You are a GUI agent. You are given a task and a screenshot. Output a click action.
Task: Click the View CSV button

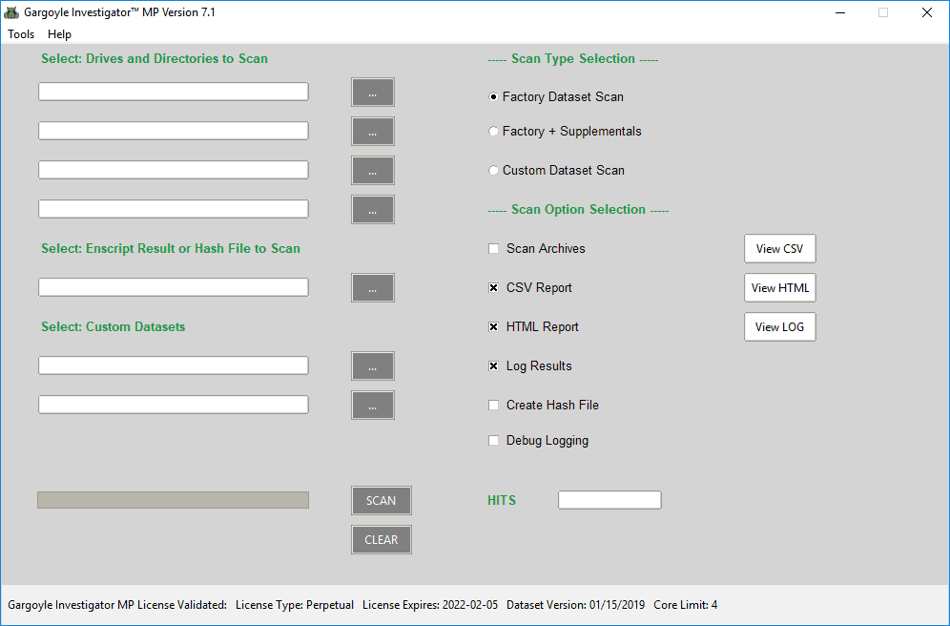coord(780,248)
